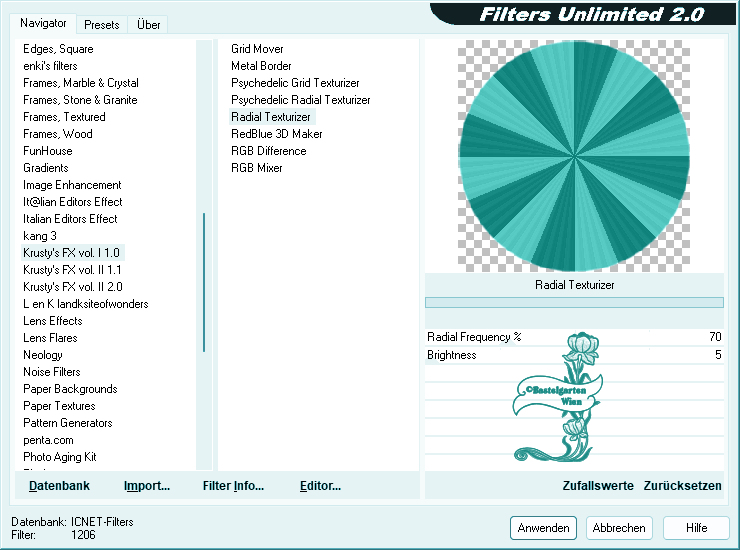Select the Metal Border filter
The width and height of the screenshot is (740, 550).
(261, 66)
